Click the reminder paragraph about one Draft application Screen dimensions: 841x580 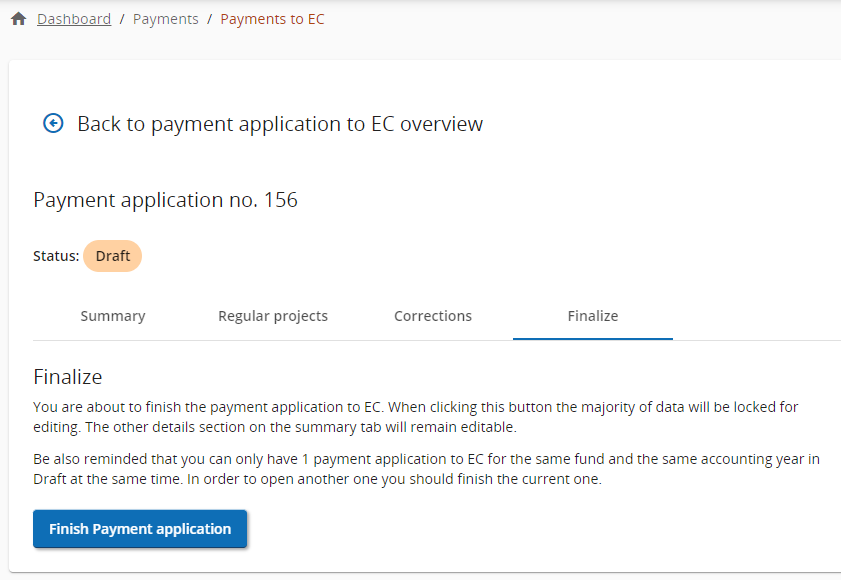click(x=426, y=469)
